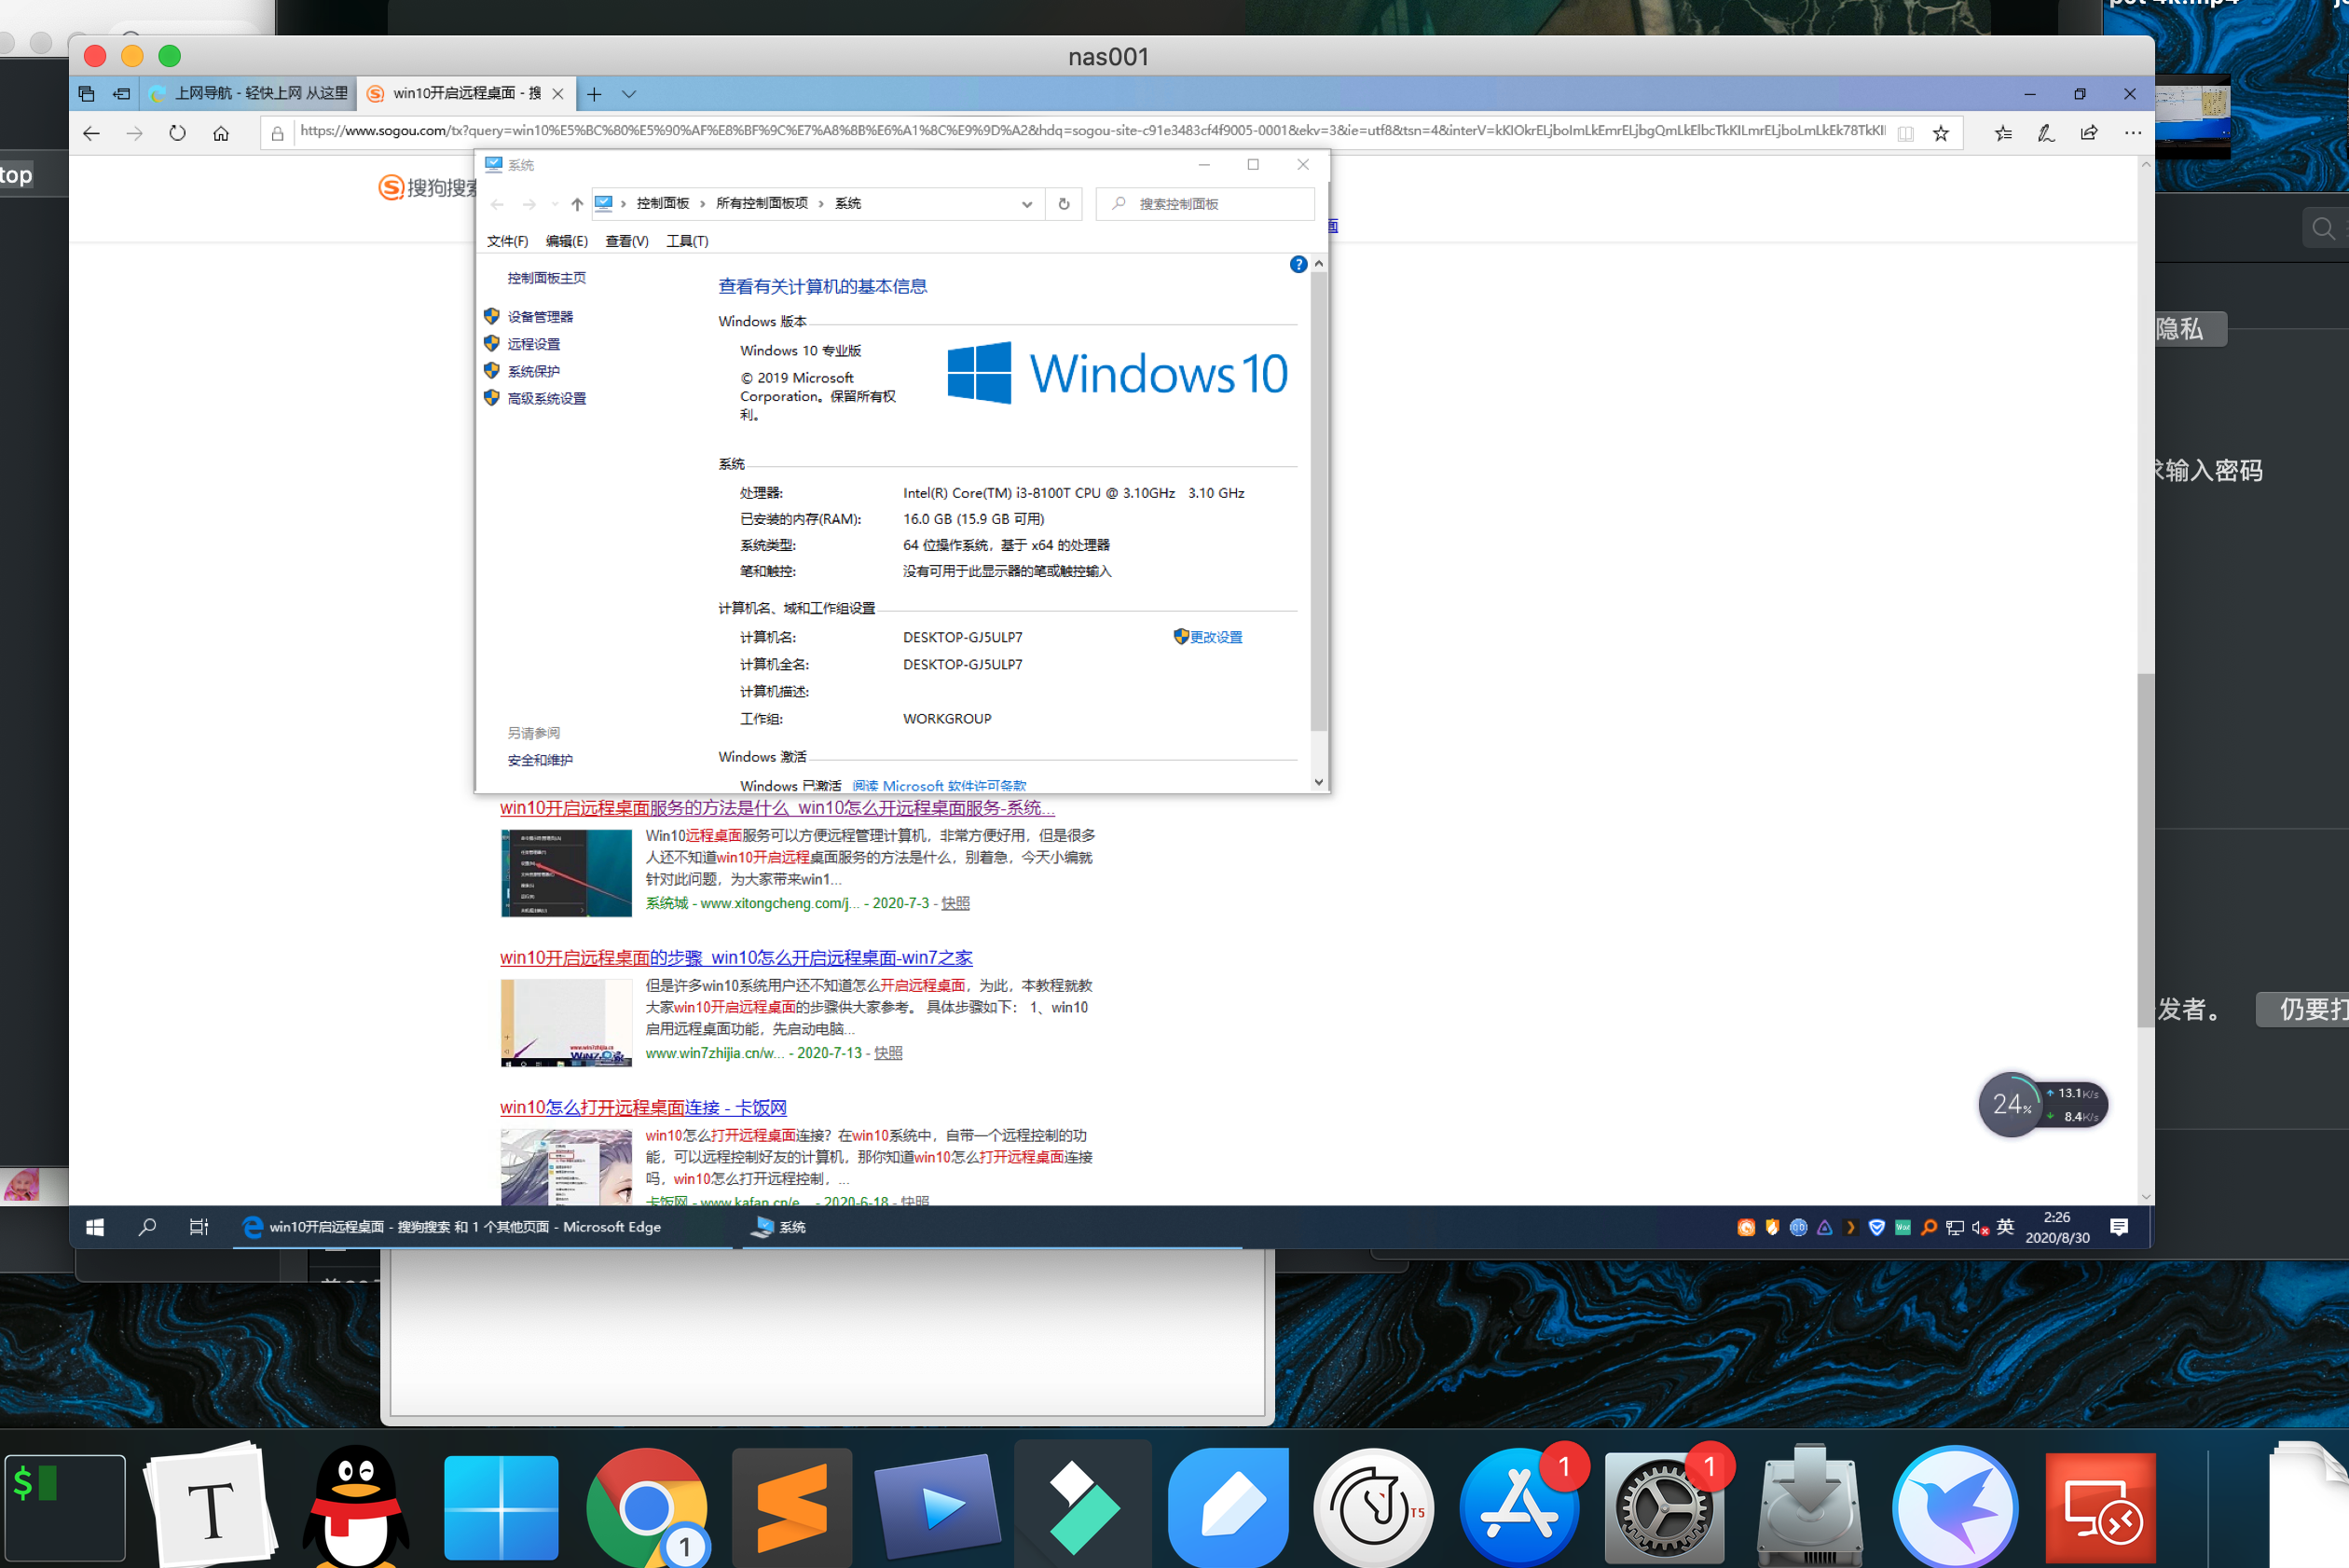Open Sublime Text in the Dock
Screen dimensions: 2349x1568
pyautogui.click(x=792, y=1508)
